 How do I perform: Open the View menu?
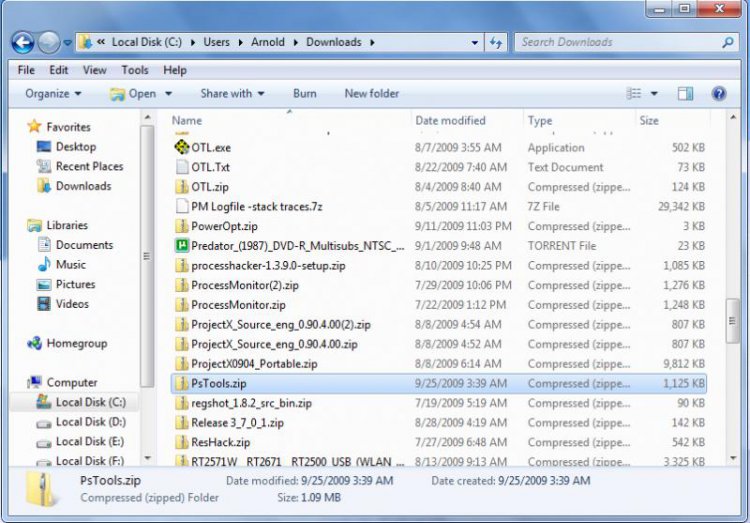pos(94,70)
